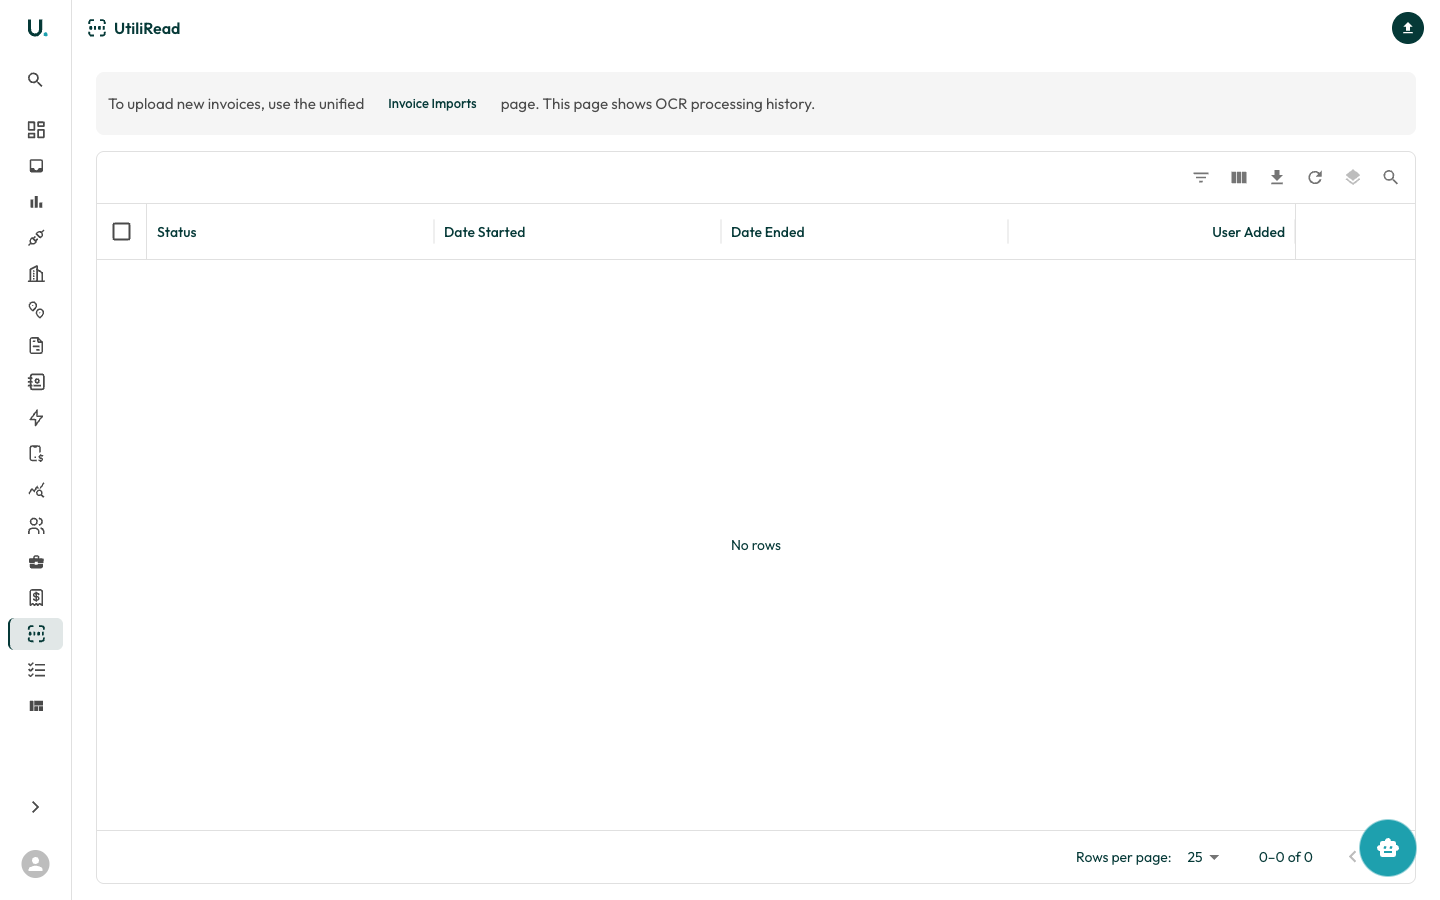Open the inbox tray icon in sidebar
This screenshot has height=900, width=1440.
point(36,166)
